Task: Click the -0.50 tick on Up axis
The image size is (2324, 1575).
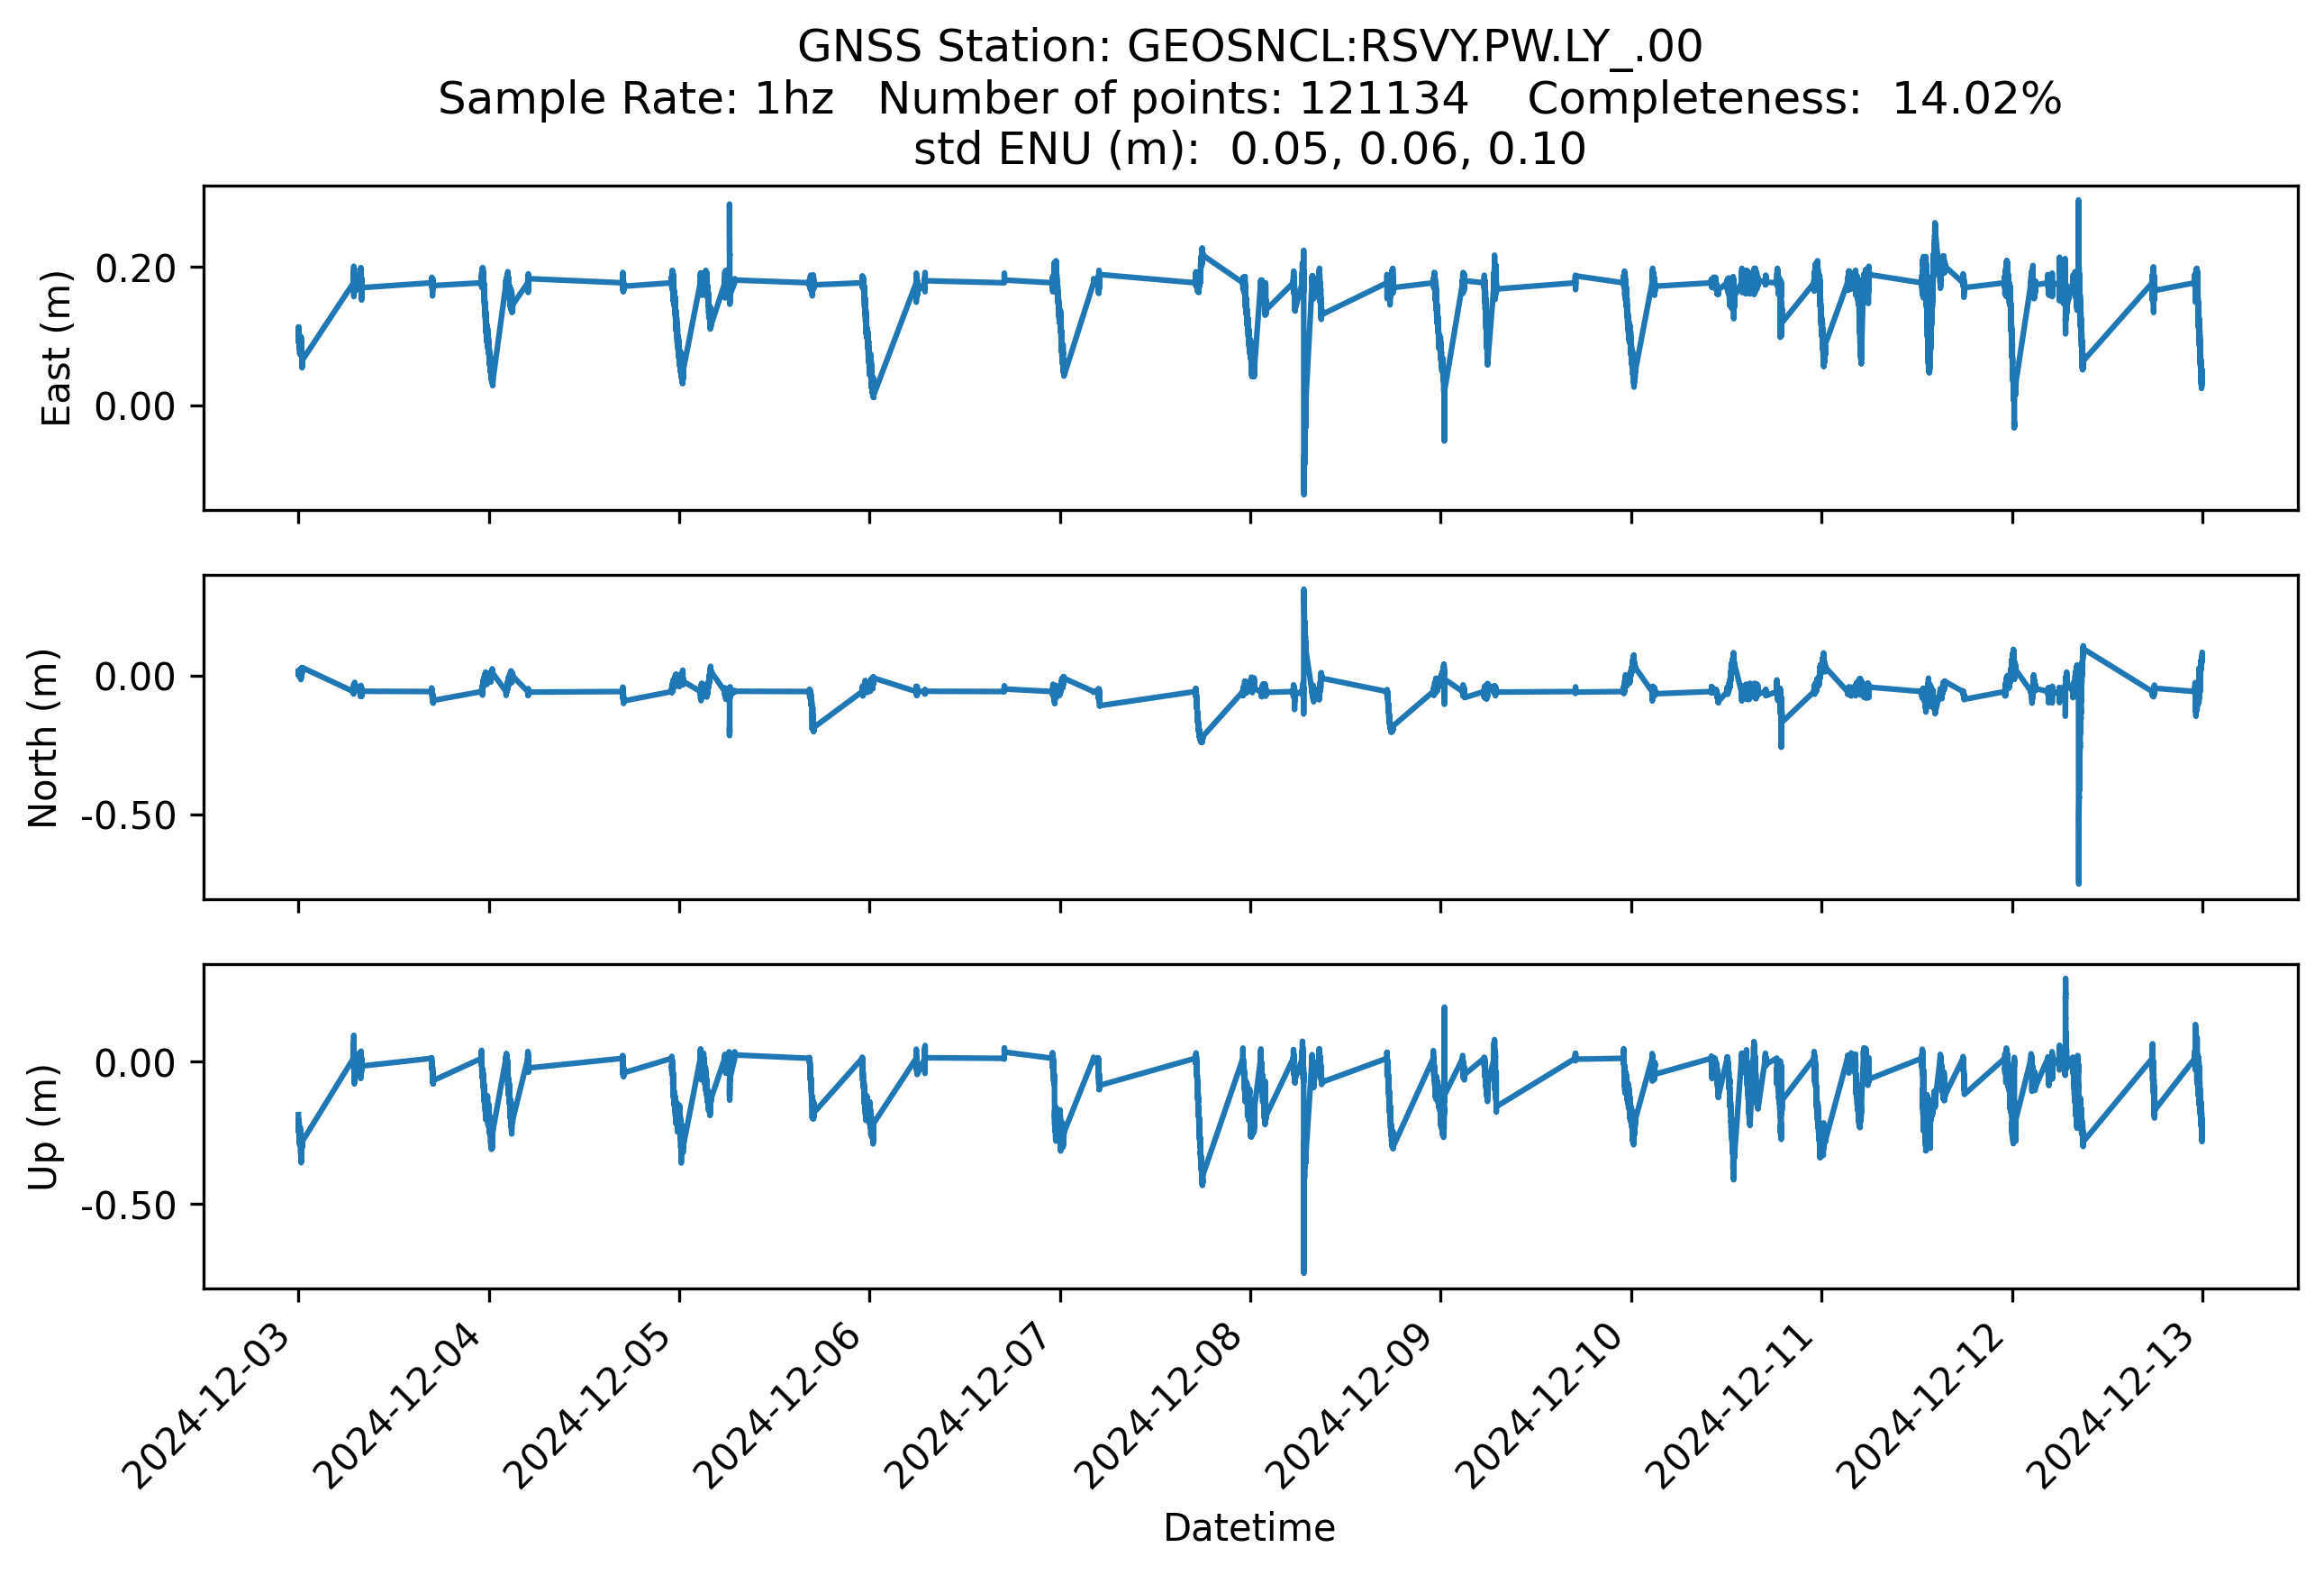Action: [x=128, y=1205]
